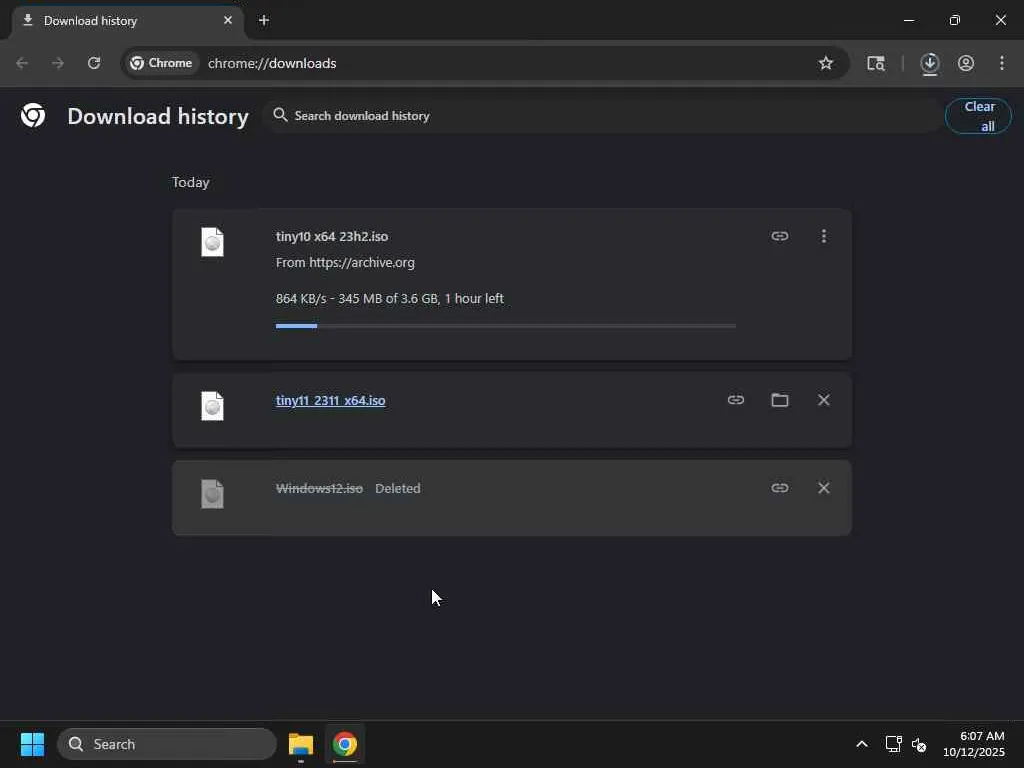Open the Windows Start menu
Image resolution: width=1024 pixels, height=768 pixels.
pyautogui.click(x=32, y=744)
